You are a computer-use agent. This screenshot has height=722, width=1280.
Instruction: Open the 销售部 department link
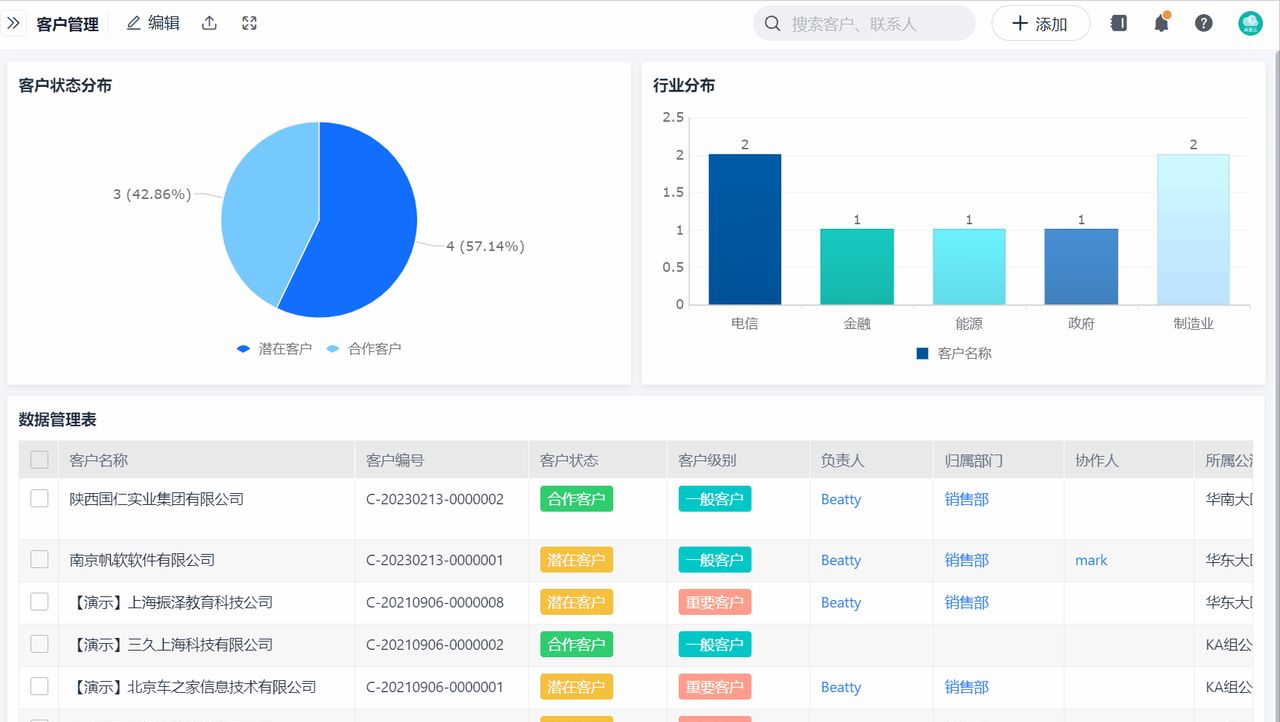[965, 499]
